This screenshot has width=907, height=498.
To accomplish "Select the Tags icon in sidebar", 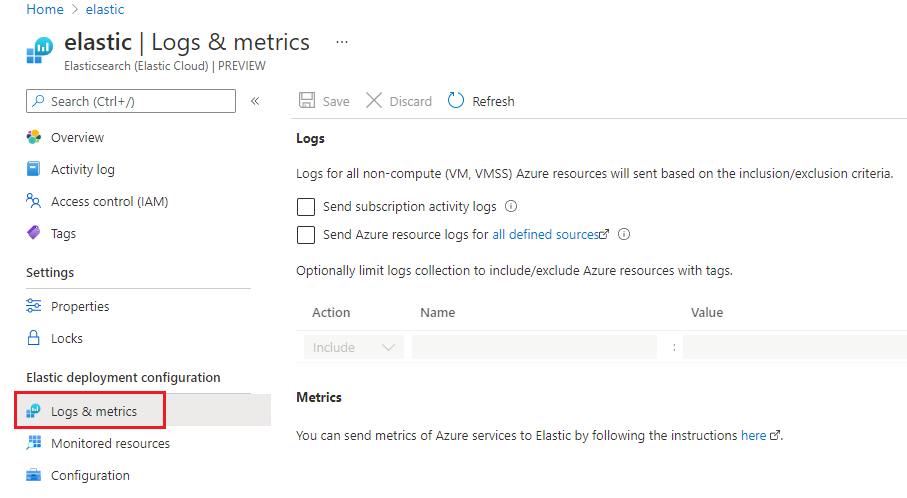I will [x=34, y=233].
